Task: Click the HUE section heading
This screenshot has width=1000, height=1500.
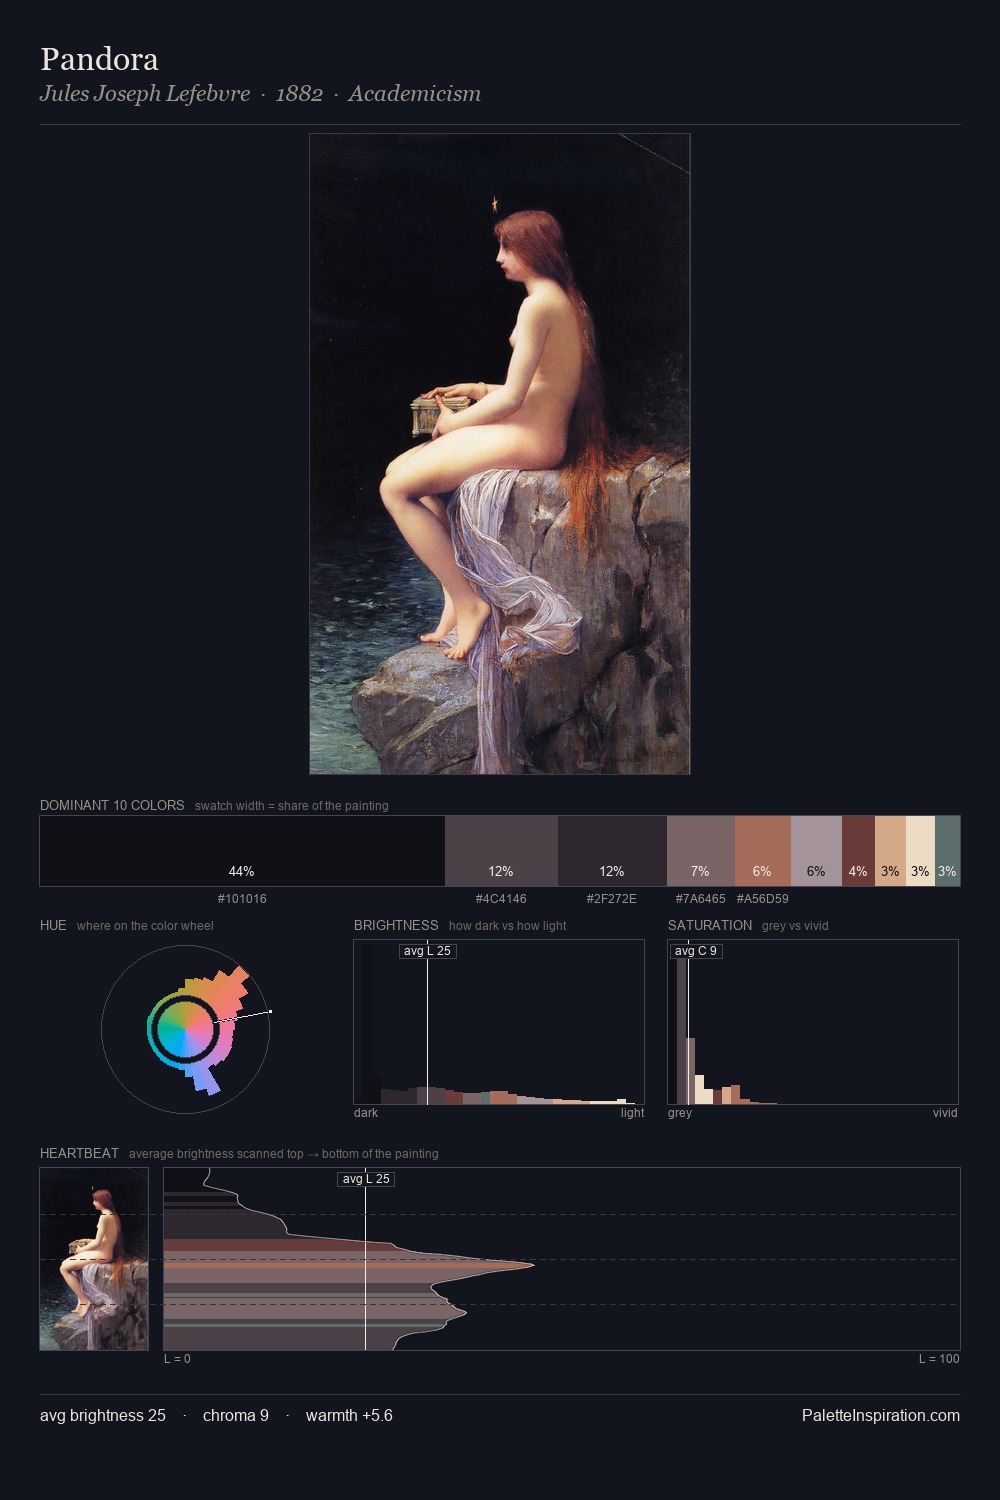Action: click(53, 925)
